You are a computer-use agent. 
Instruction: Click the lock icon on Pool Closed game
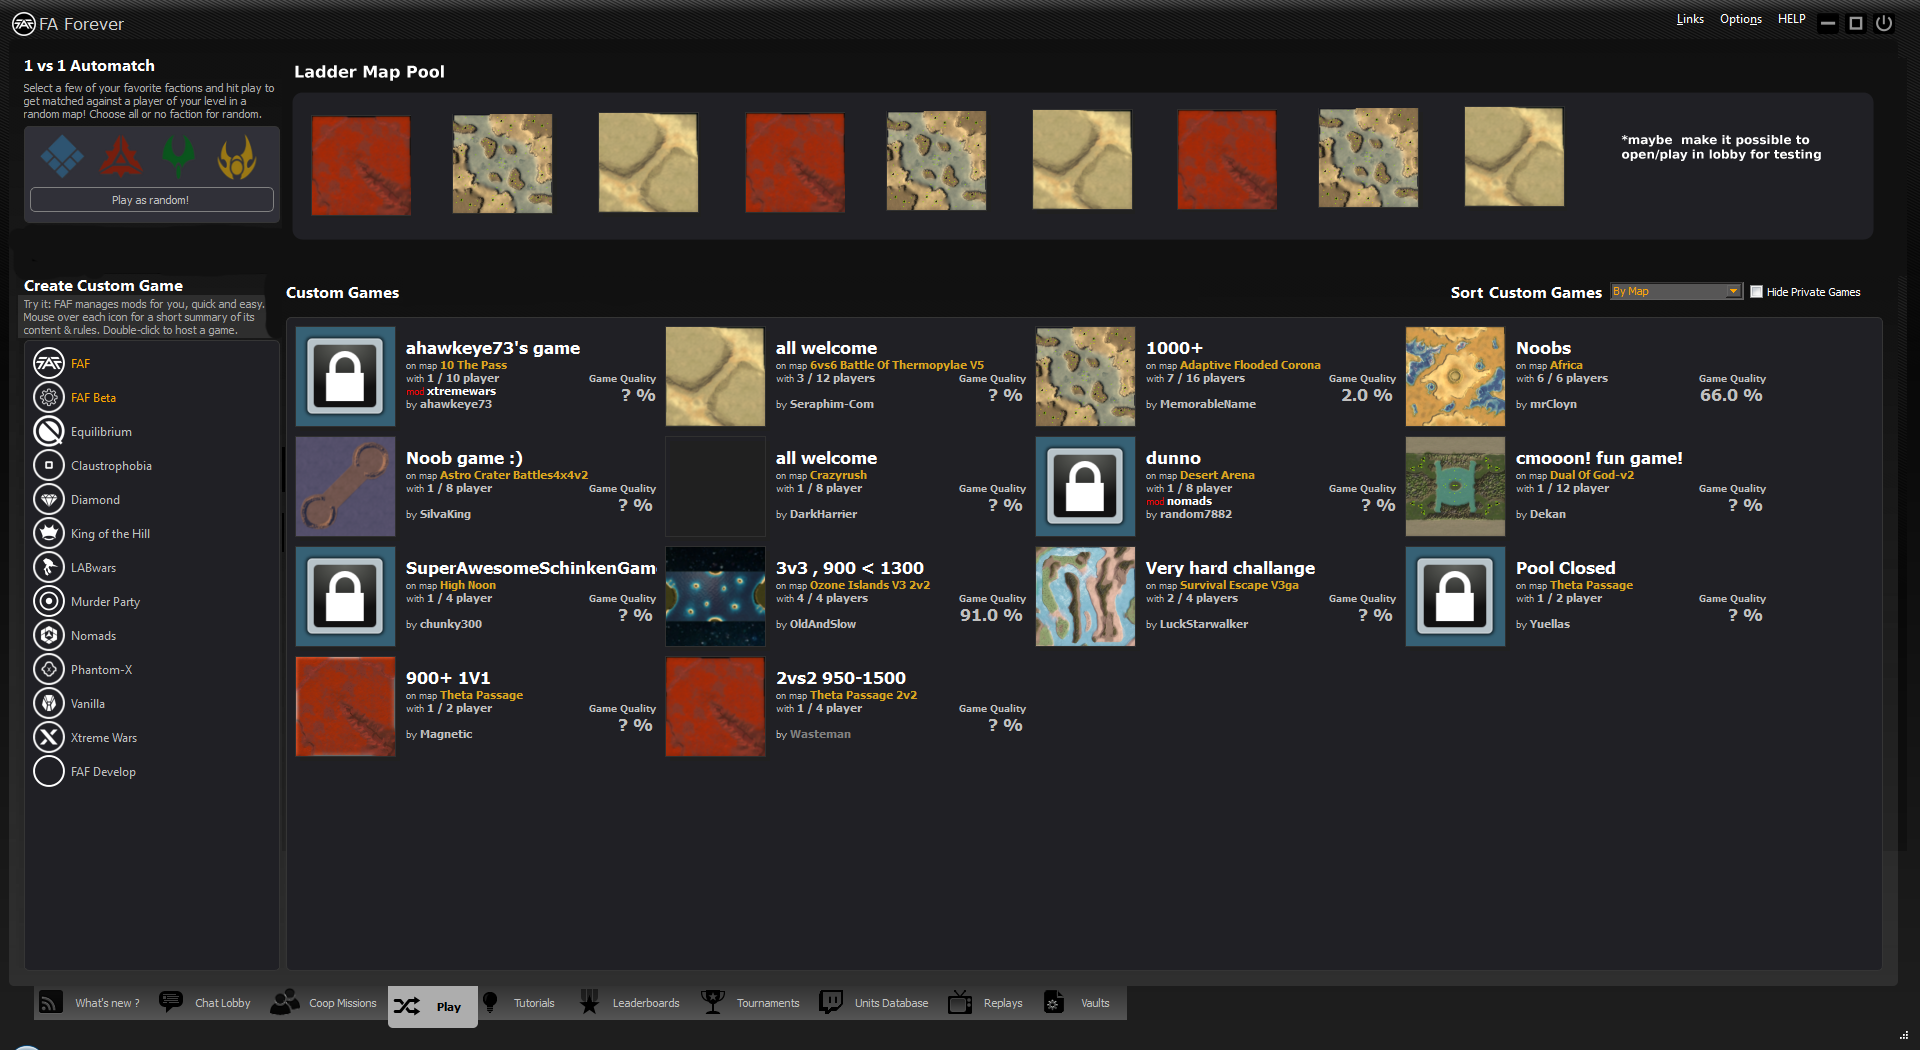1455,597
